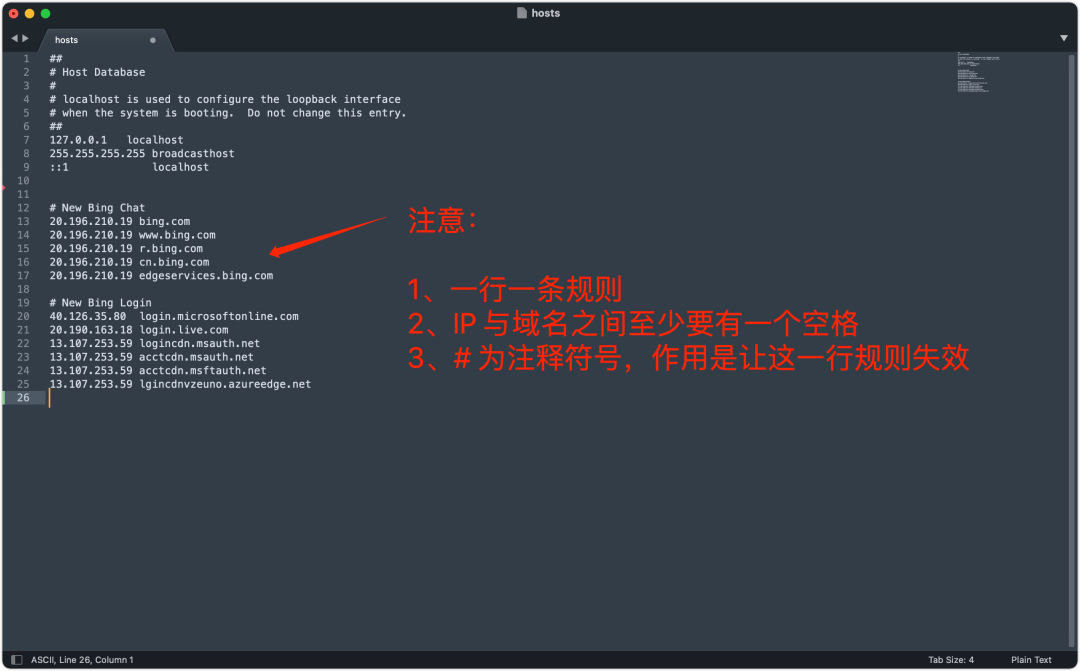
Task: Select the hosts file tab
Action: 107,40
